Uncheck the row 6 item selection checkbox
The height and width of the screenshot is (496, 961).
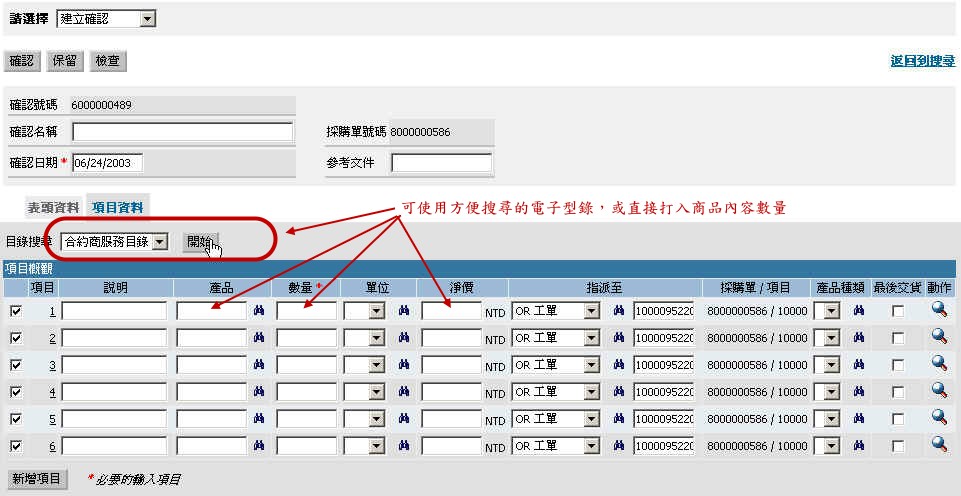click(15, 446)
